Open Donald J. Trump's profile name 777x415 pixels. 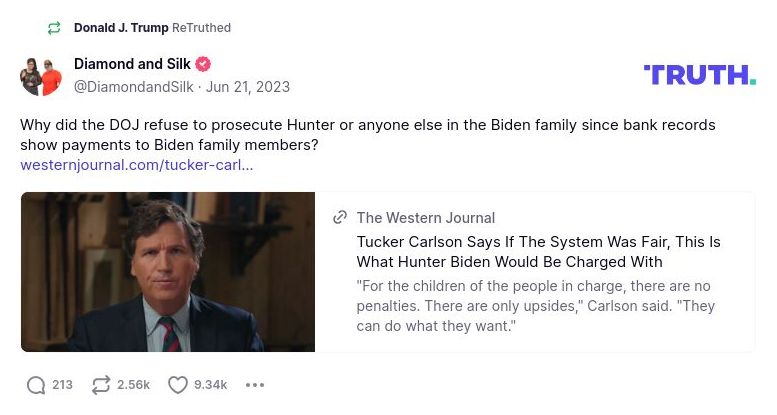point(121,28)
